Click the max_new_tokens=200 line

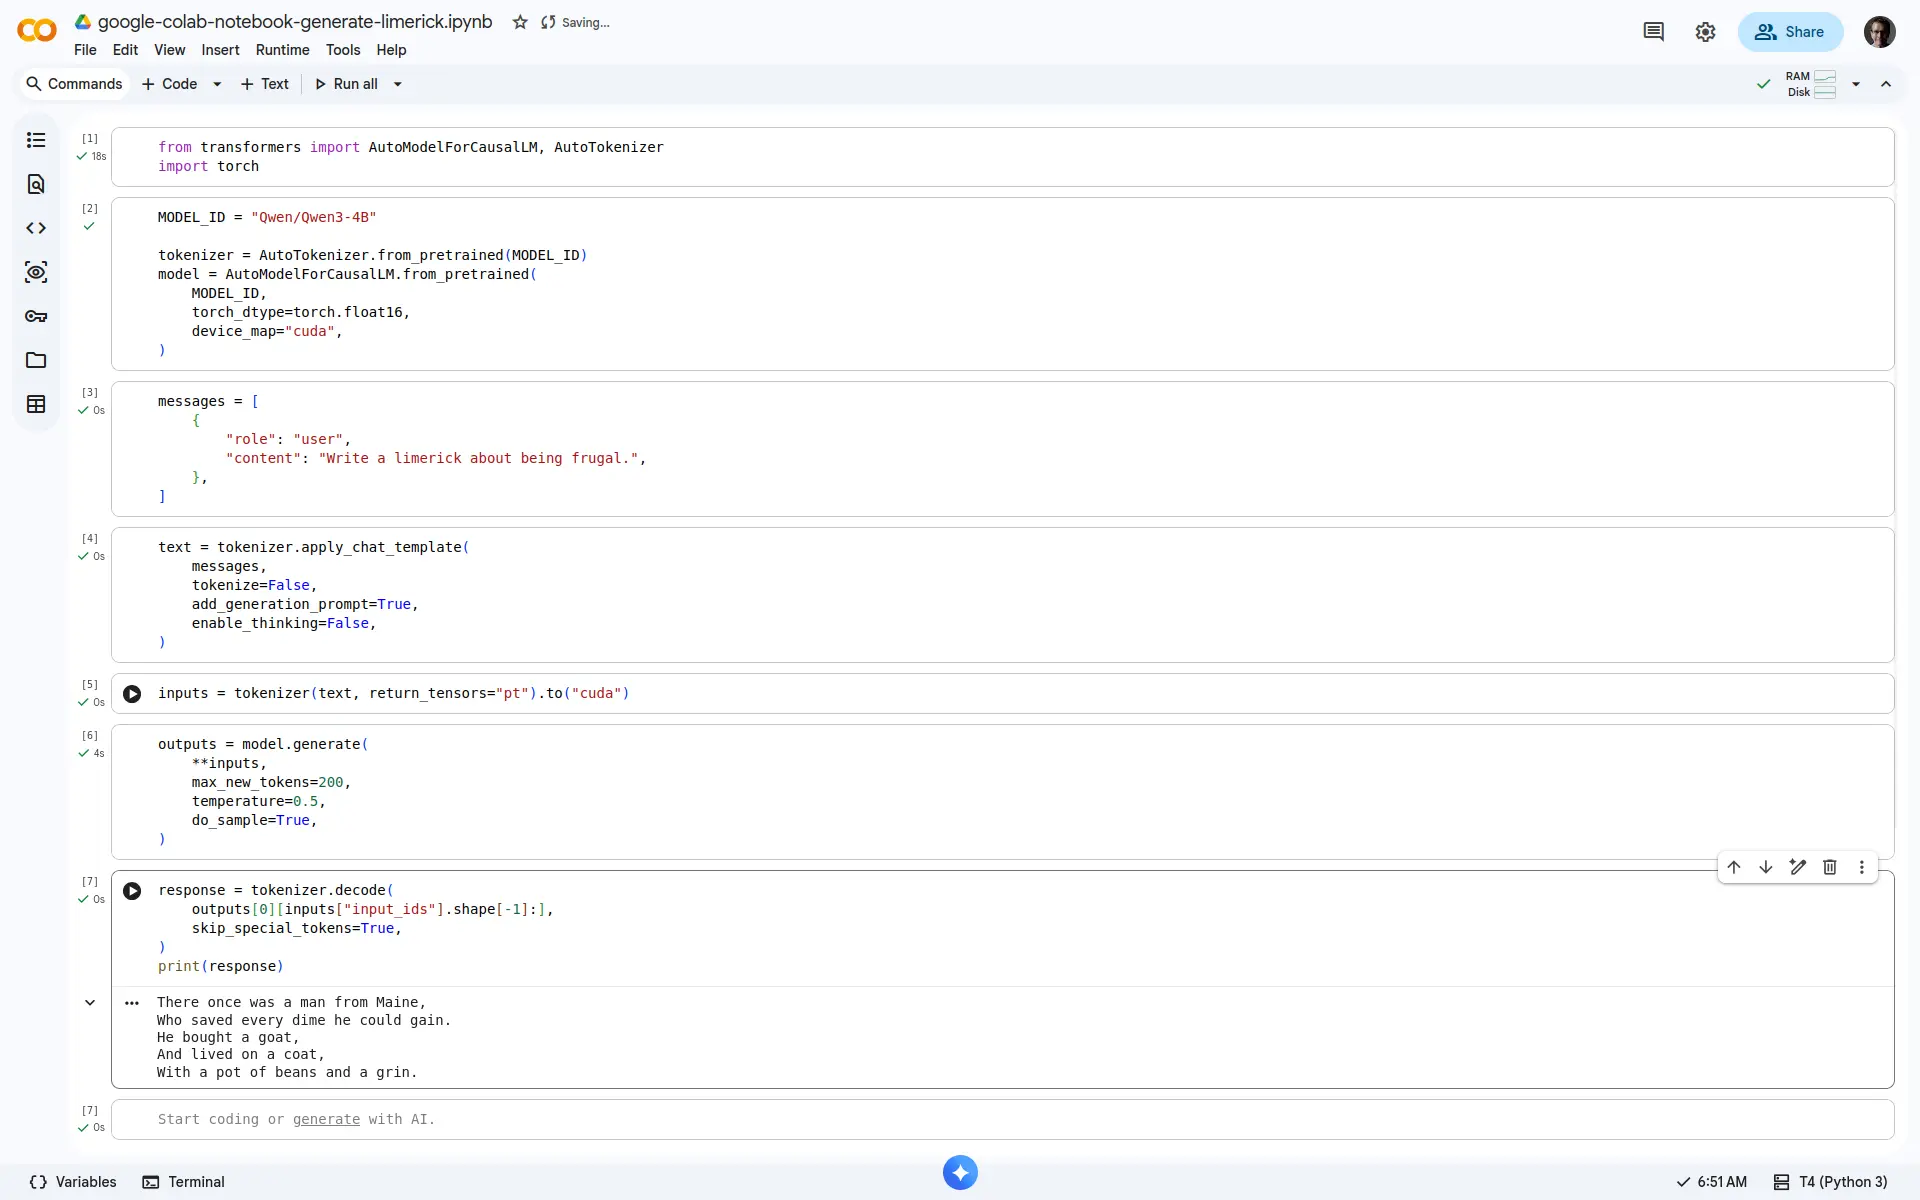pyautogui.click(x=271, y=782)
